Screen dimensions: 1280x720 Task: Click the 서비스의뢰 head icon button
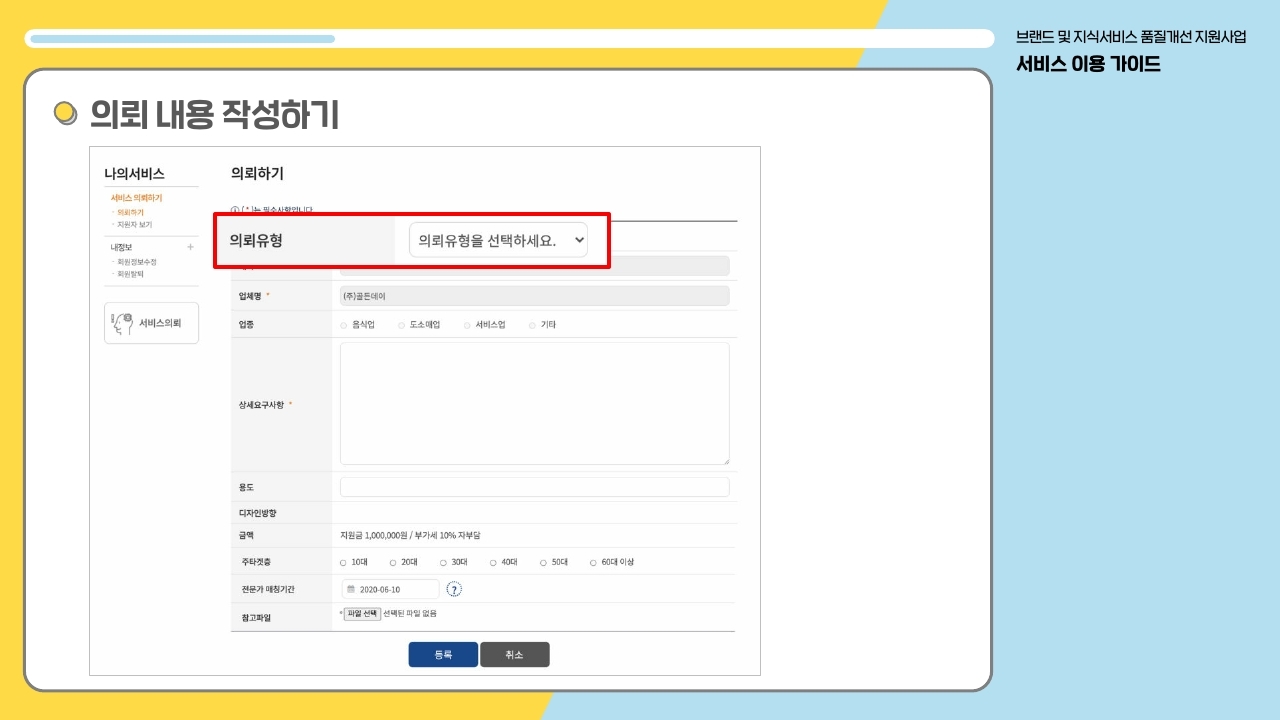pyautogui.click(x=151, y=323)
